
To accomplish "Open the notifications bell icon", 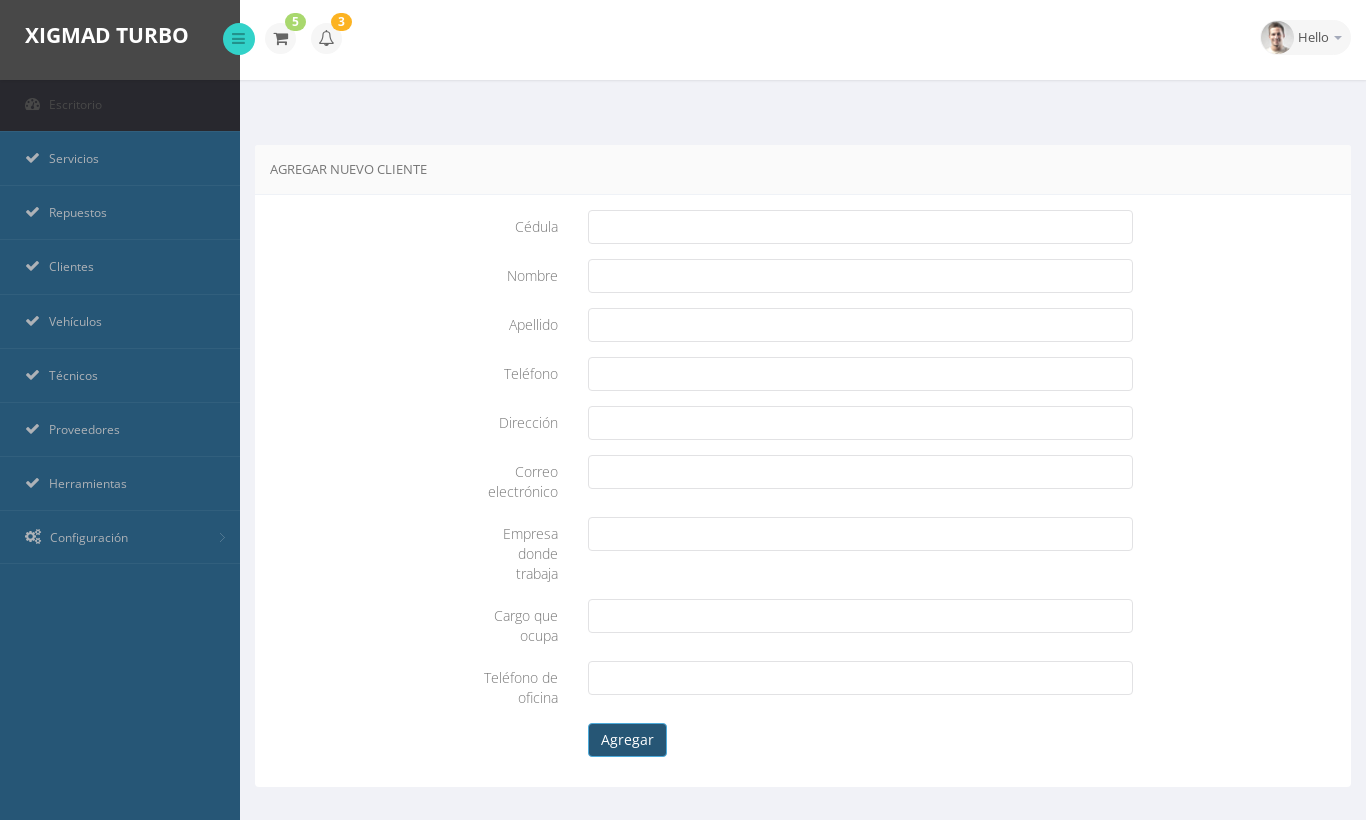I will (x=326, y=39).
